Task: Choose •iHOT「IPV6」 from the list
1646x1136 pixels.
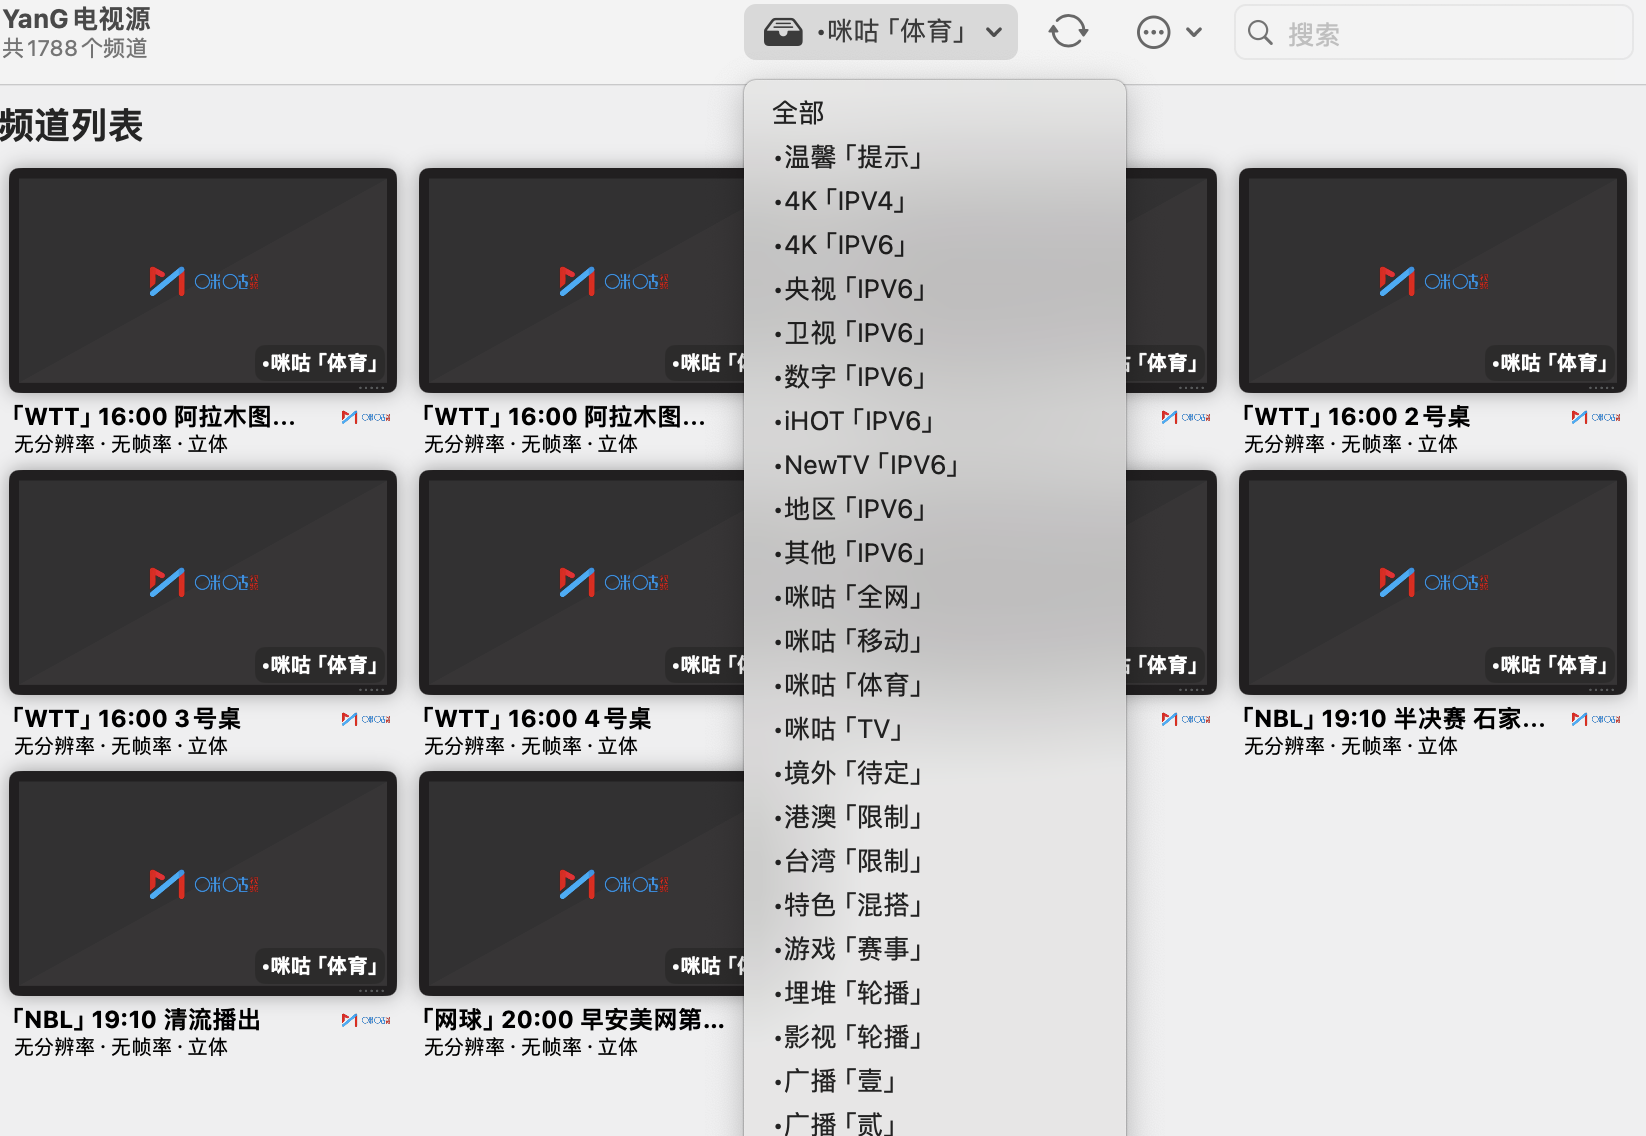Action: click(935, 421)
